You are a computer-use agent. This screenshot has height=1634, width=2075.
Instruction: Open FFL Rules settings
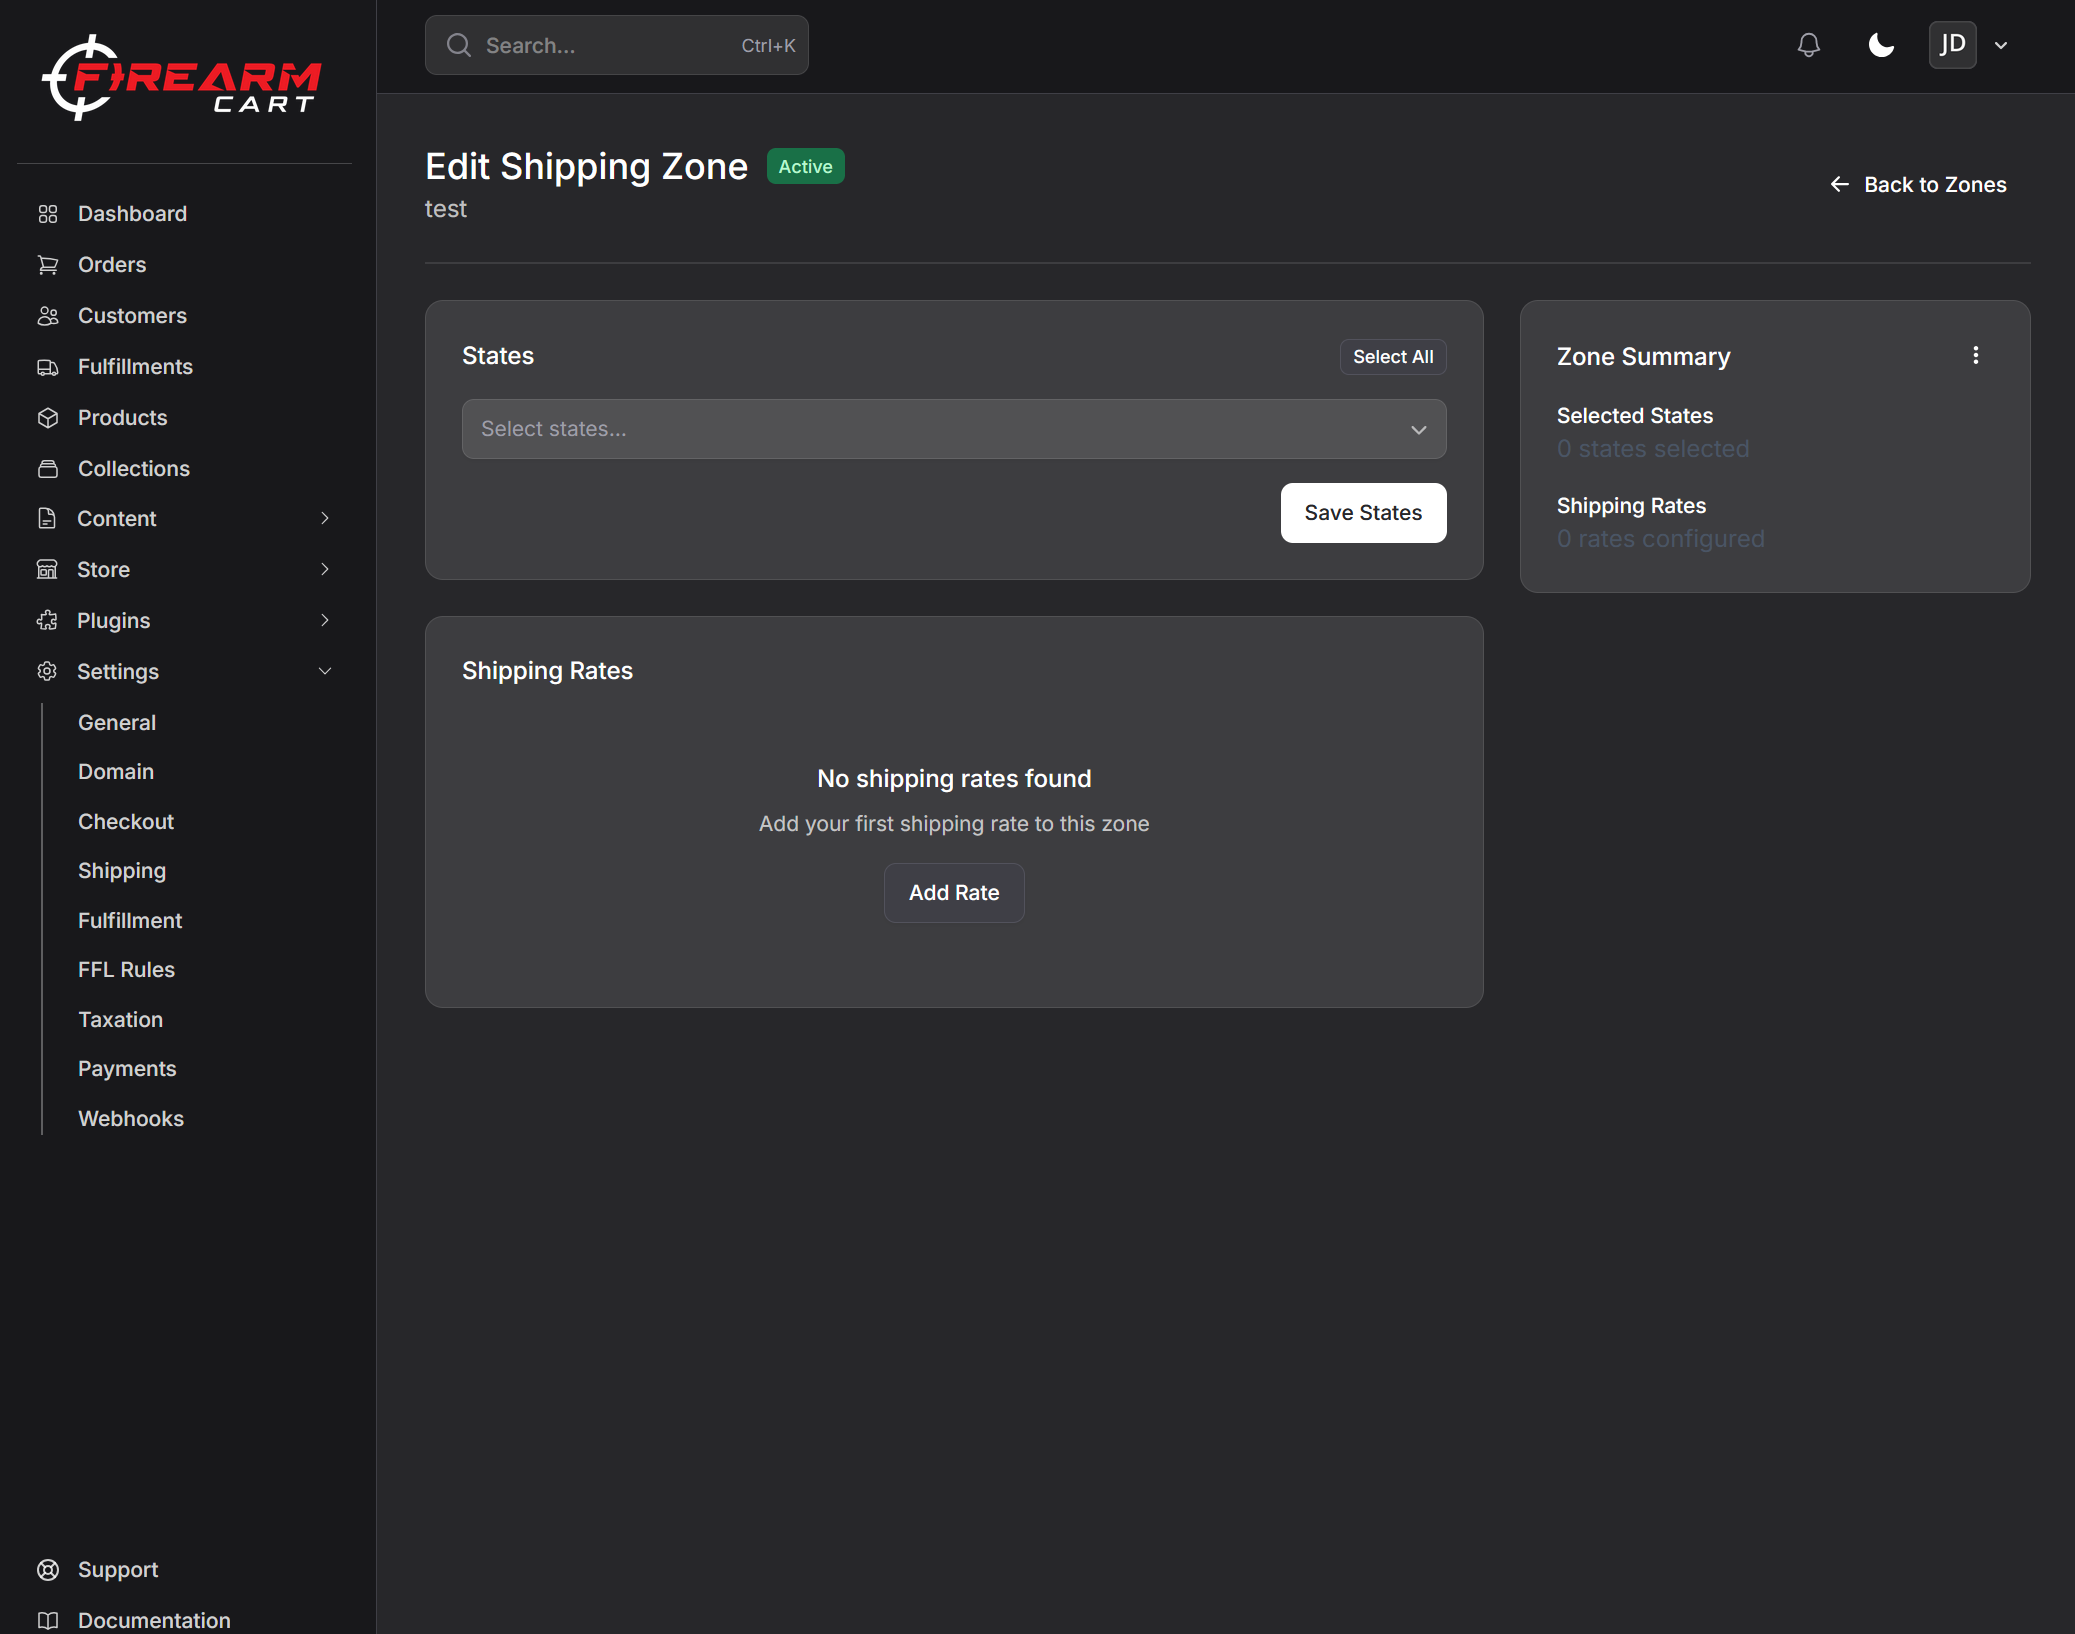coord(126,970)
